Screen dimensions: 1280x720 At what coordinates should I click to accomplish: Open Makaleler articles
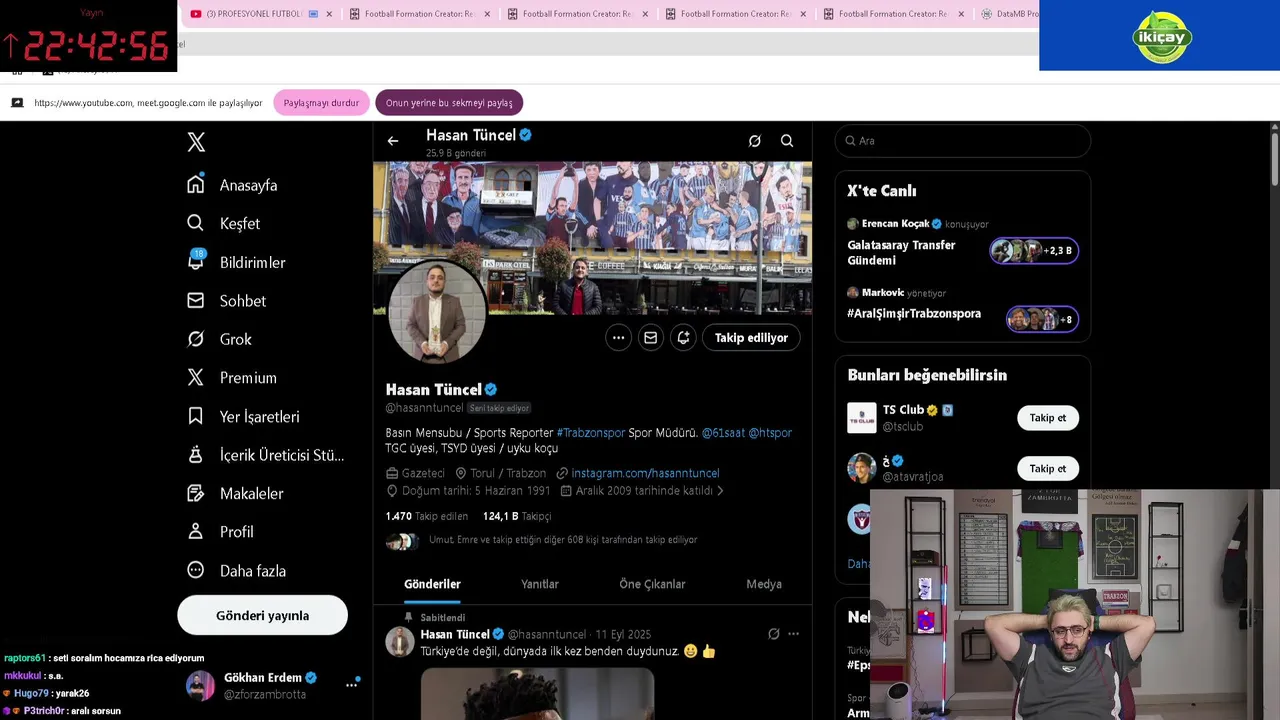[x=235, y=493]
